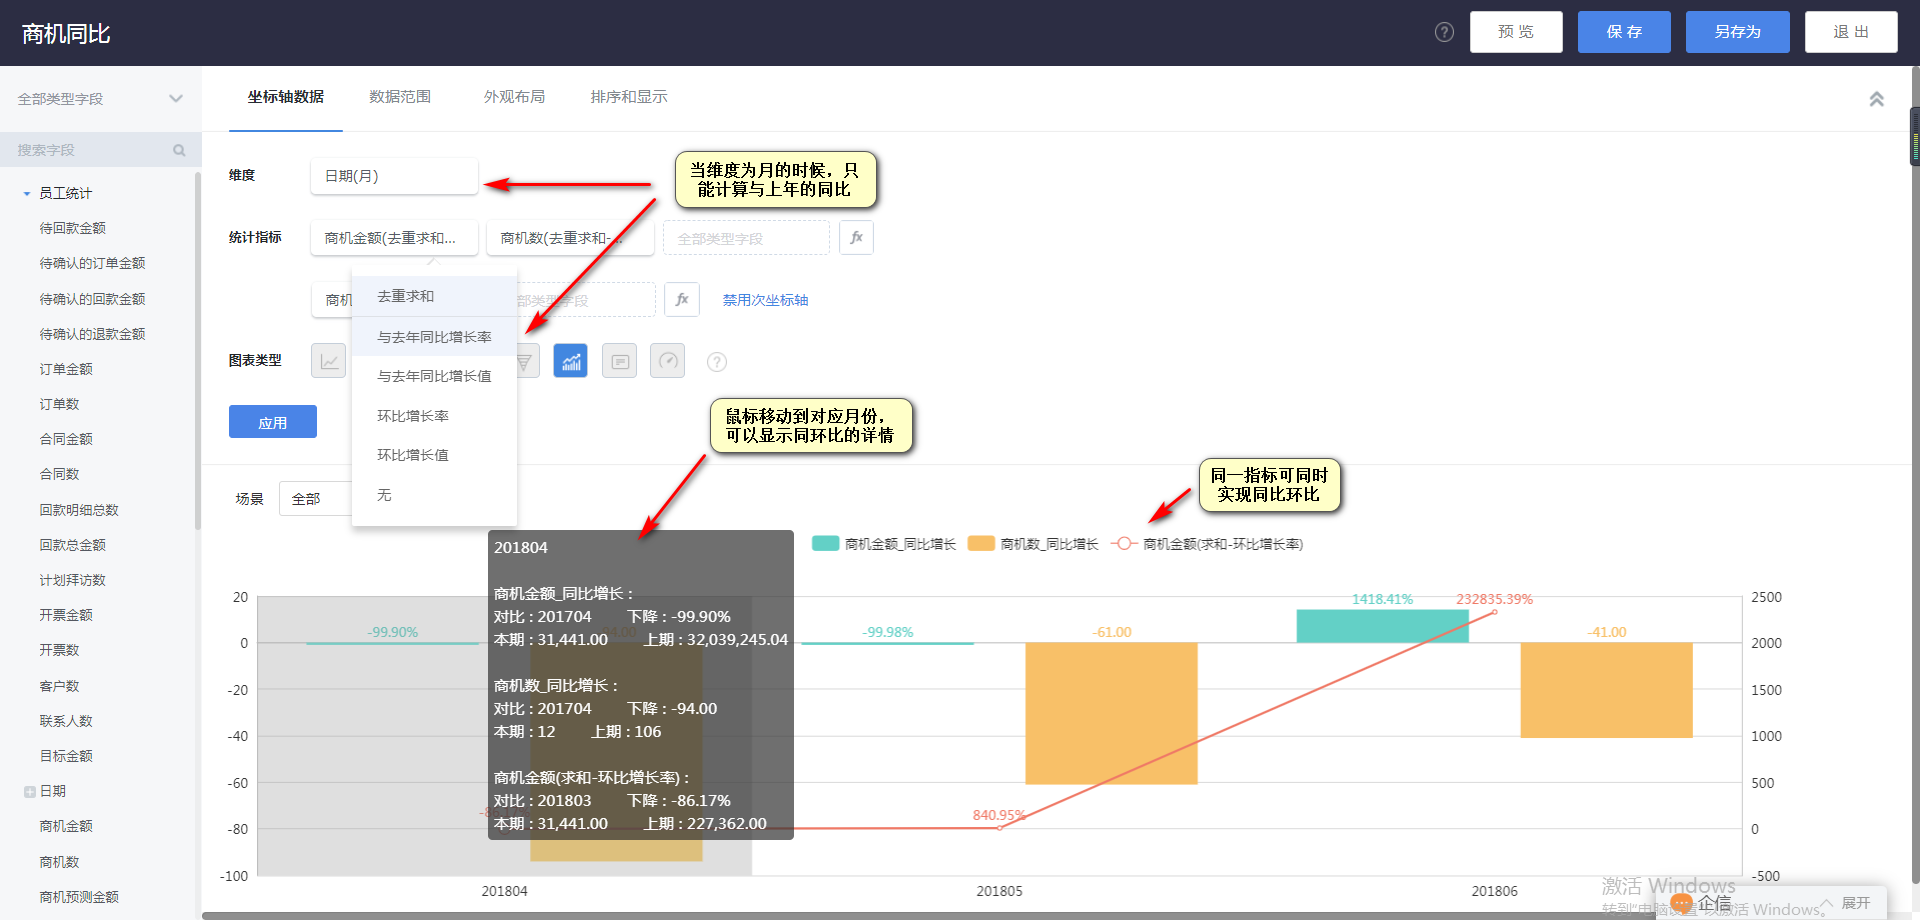Select 目标金额 field
This screenshot has height=920, width=1920.
66,756
